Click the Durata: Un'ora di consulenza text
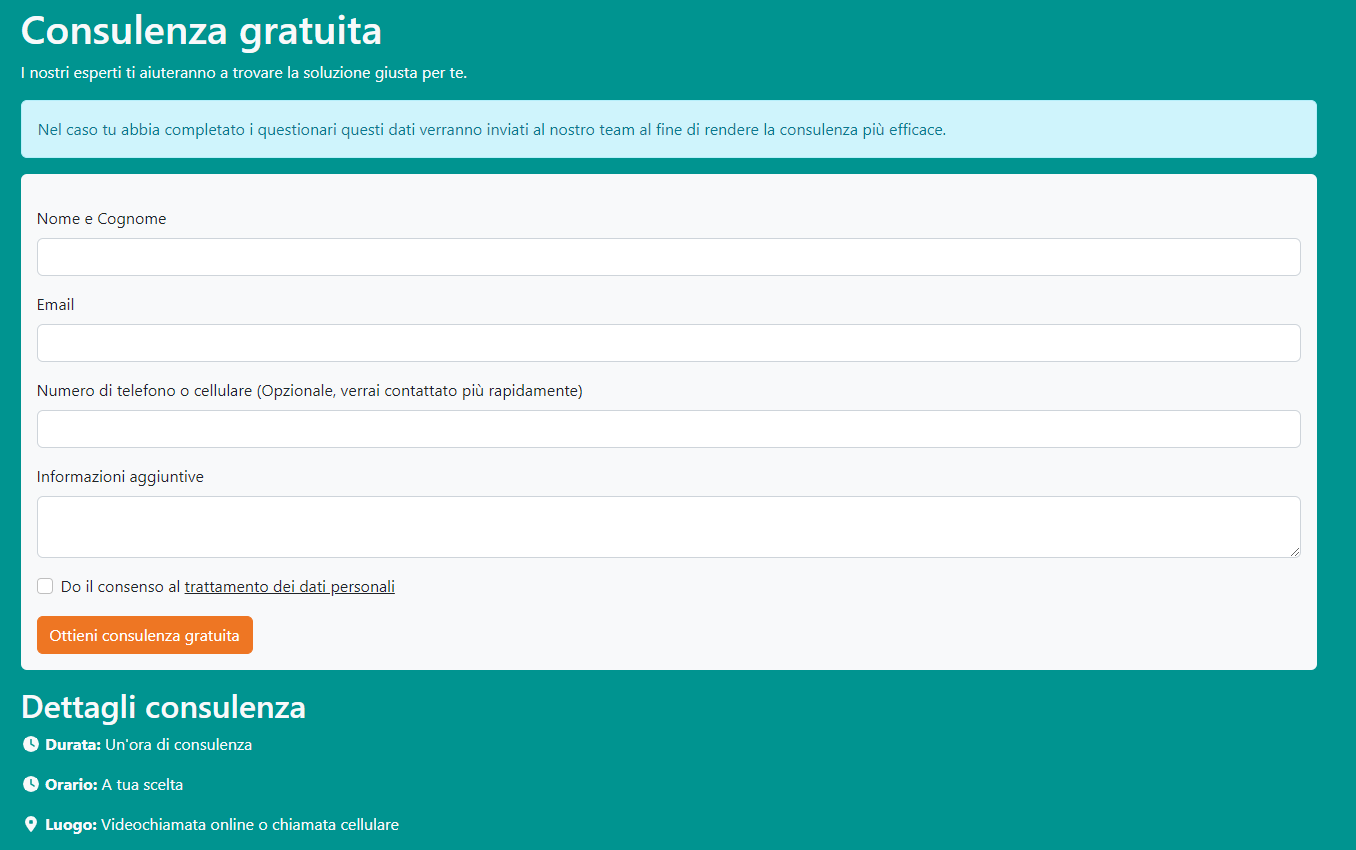This screenshot has height=850, width=1356. (149, 745)
